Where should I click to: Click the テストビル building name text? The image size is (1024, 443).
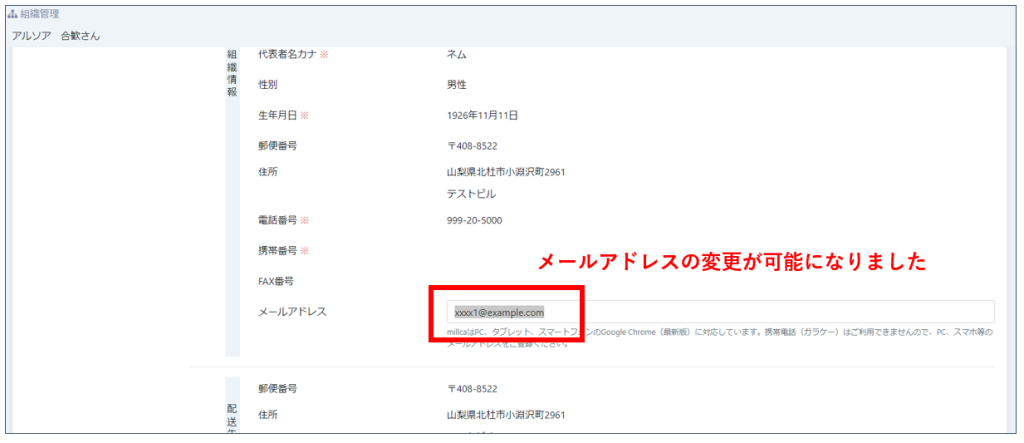(x=471, y=194)
